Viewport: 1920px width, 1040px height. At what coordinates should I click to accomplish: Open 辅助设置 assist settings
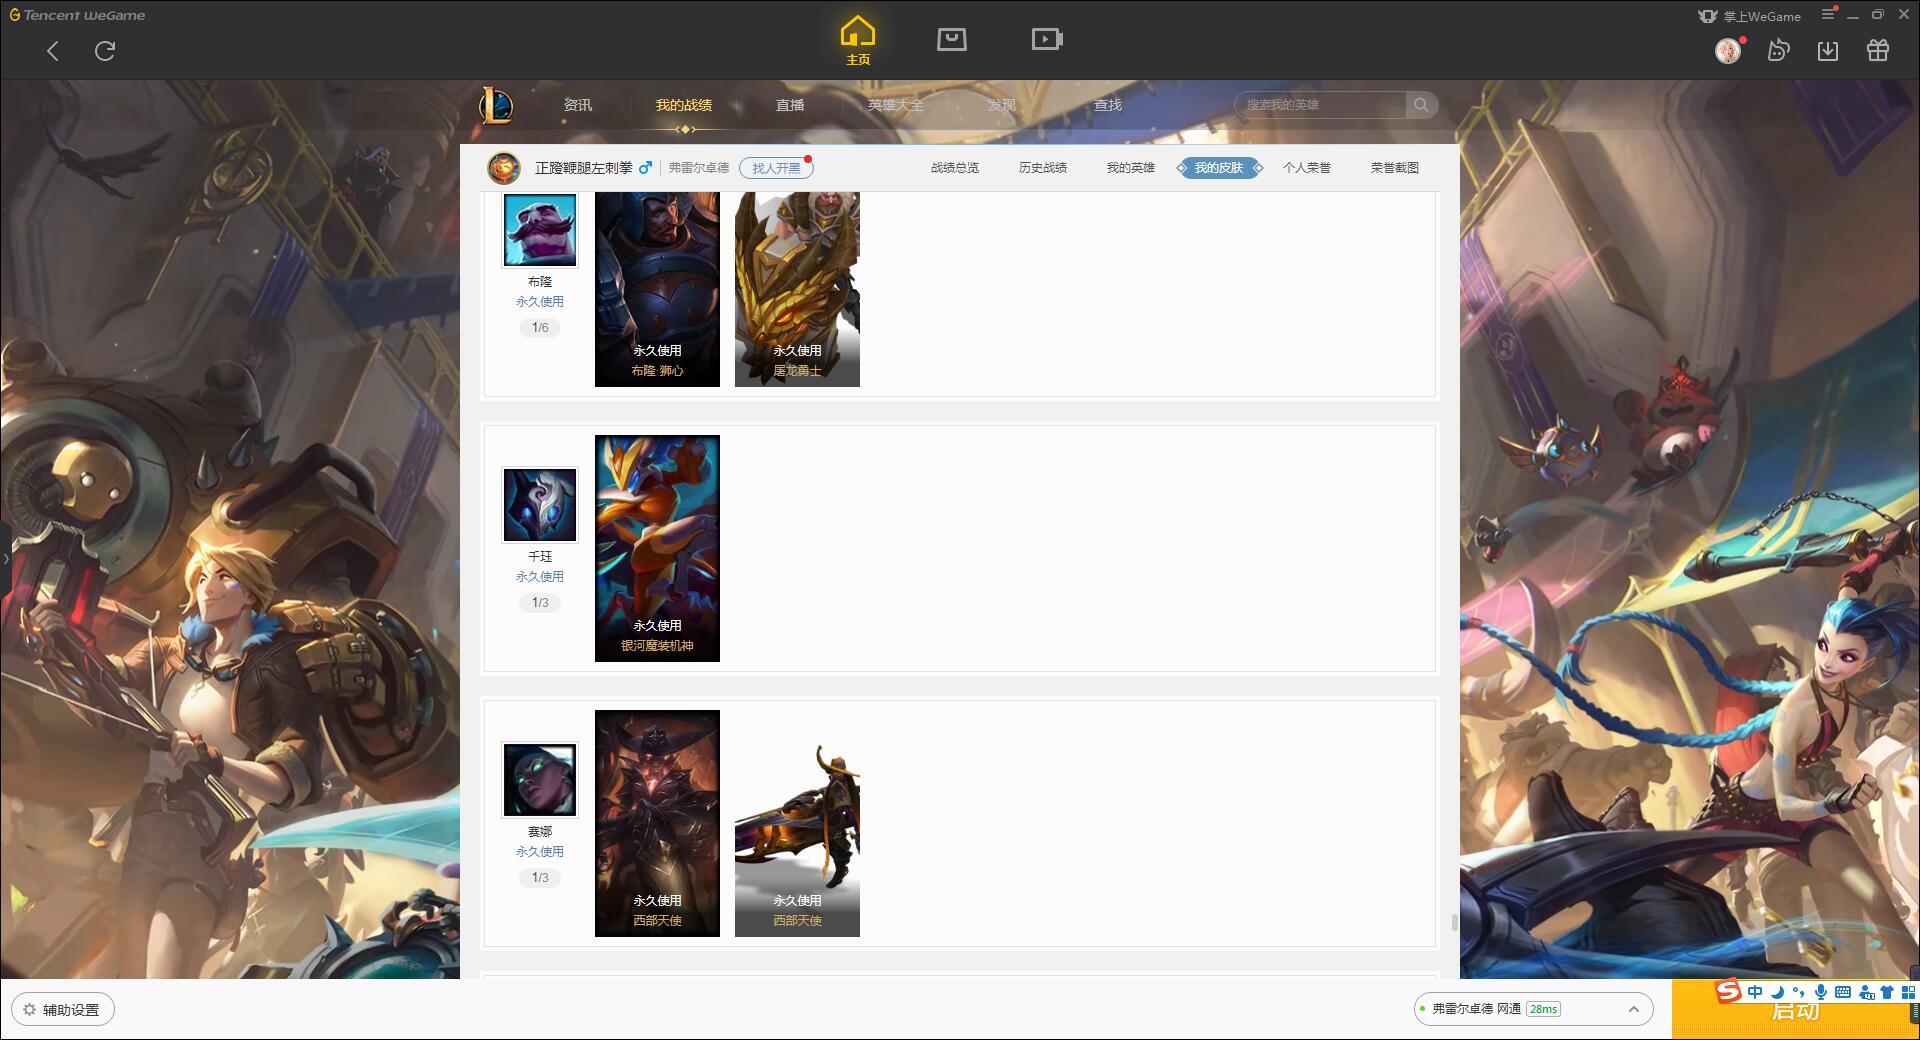pyautogui.click(x=63, y=1010)
